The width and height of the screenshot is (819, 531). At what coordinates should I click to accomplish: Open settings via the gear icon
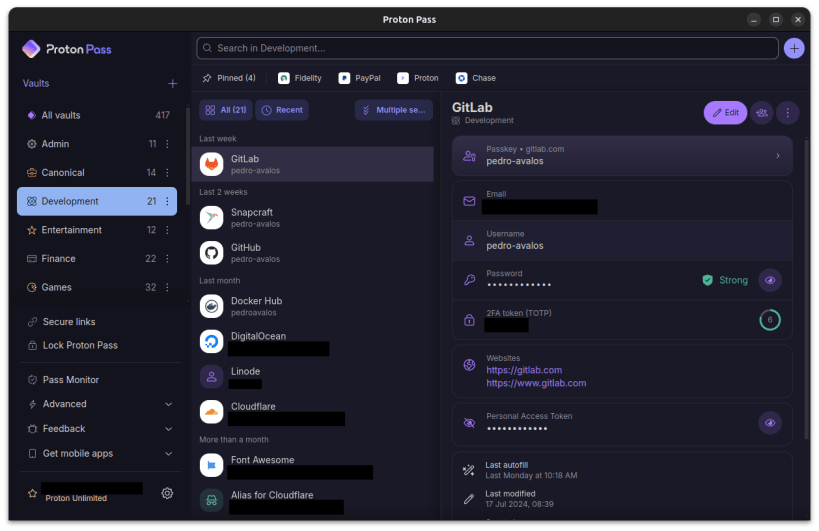(x=167, y=493)
